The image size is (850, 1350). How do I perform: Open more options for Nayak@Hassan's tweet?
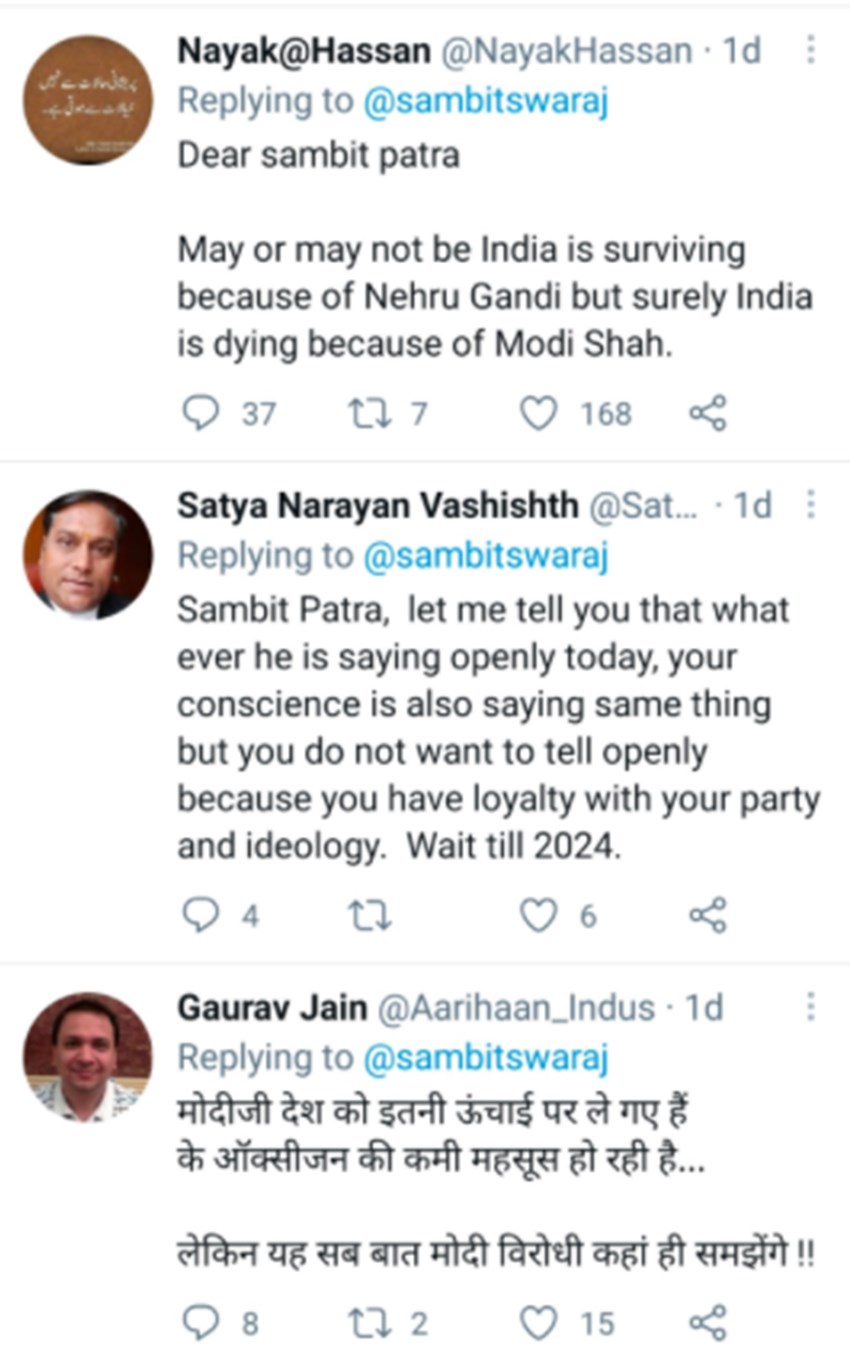tap(811, 50)
